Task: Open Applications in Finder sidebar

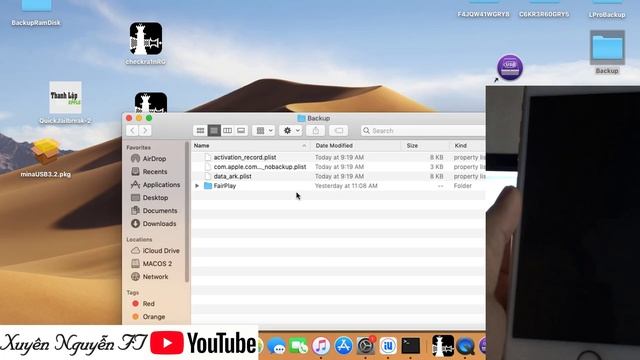Action: click(161, 185)
